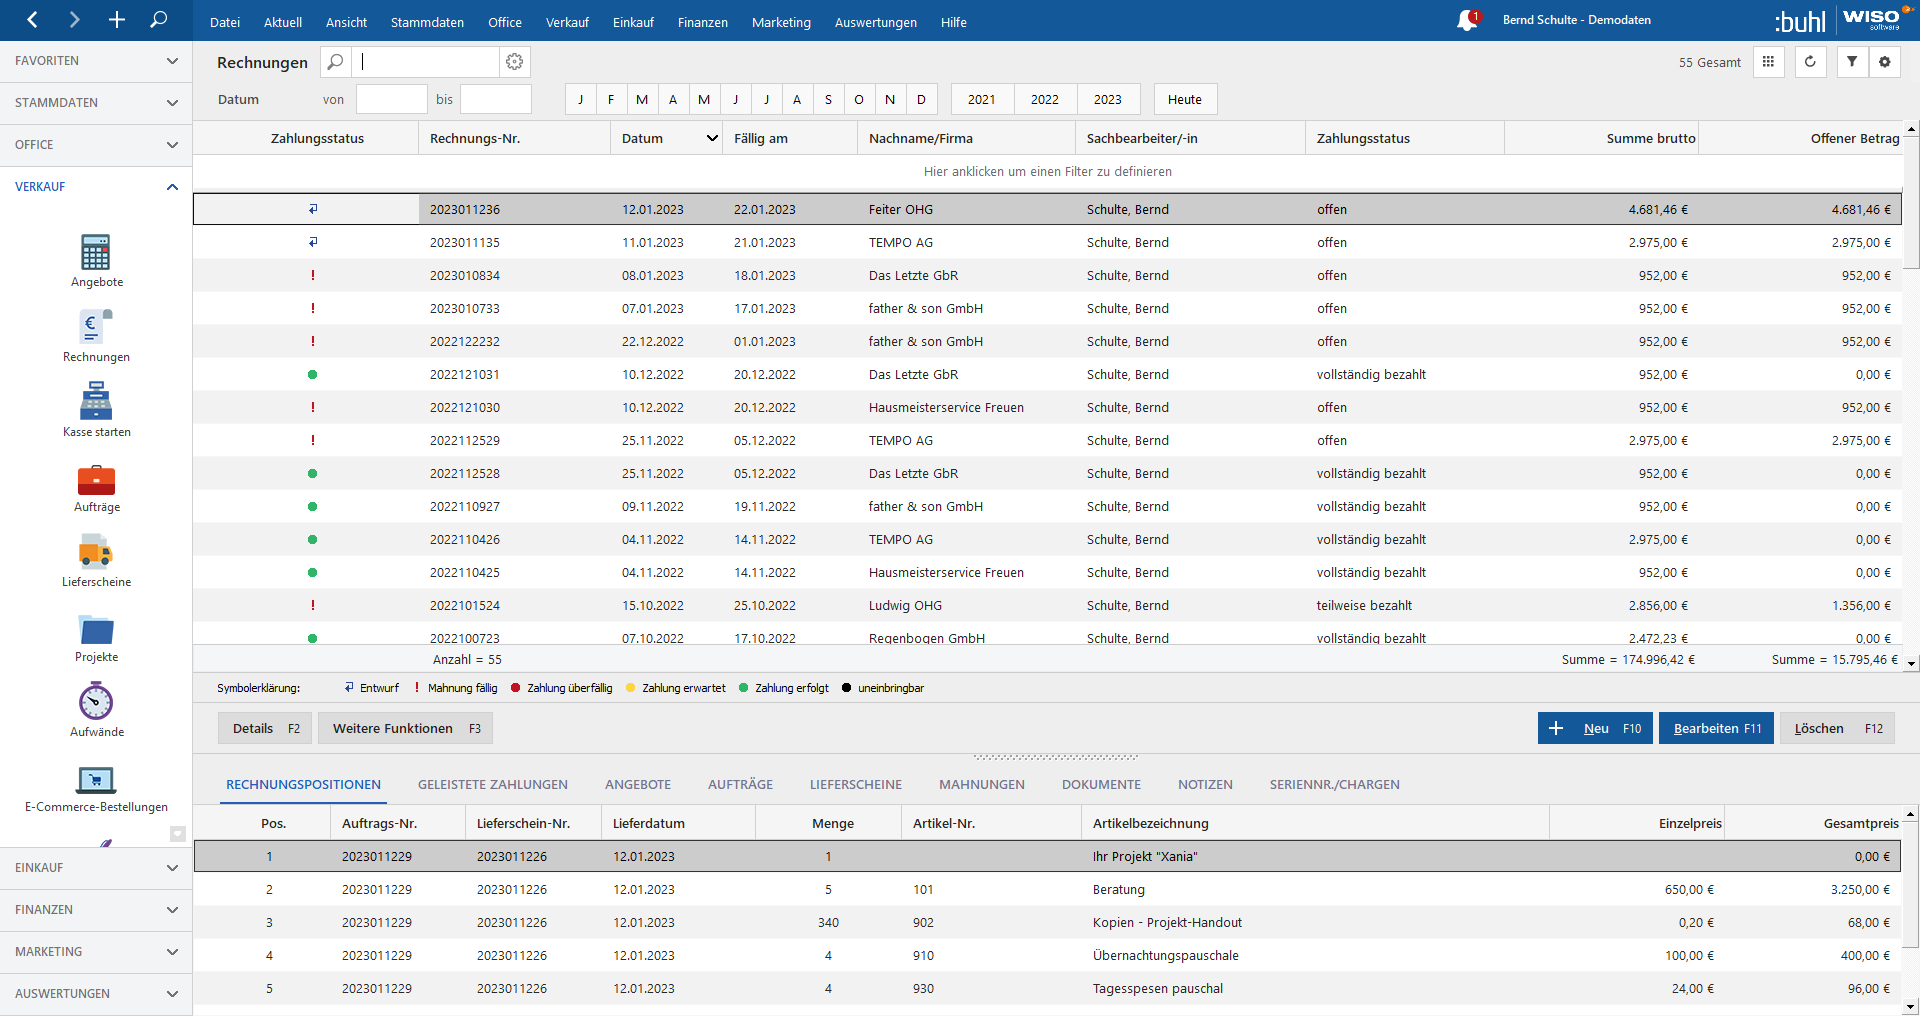Click the notification bell icon
The image size is (1920, 1016).
tap(1467, 21)
